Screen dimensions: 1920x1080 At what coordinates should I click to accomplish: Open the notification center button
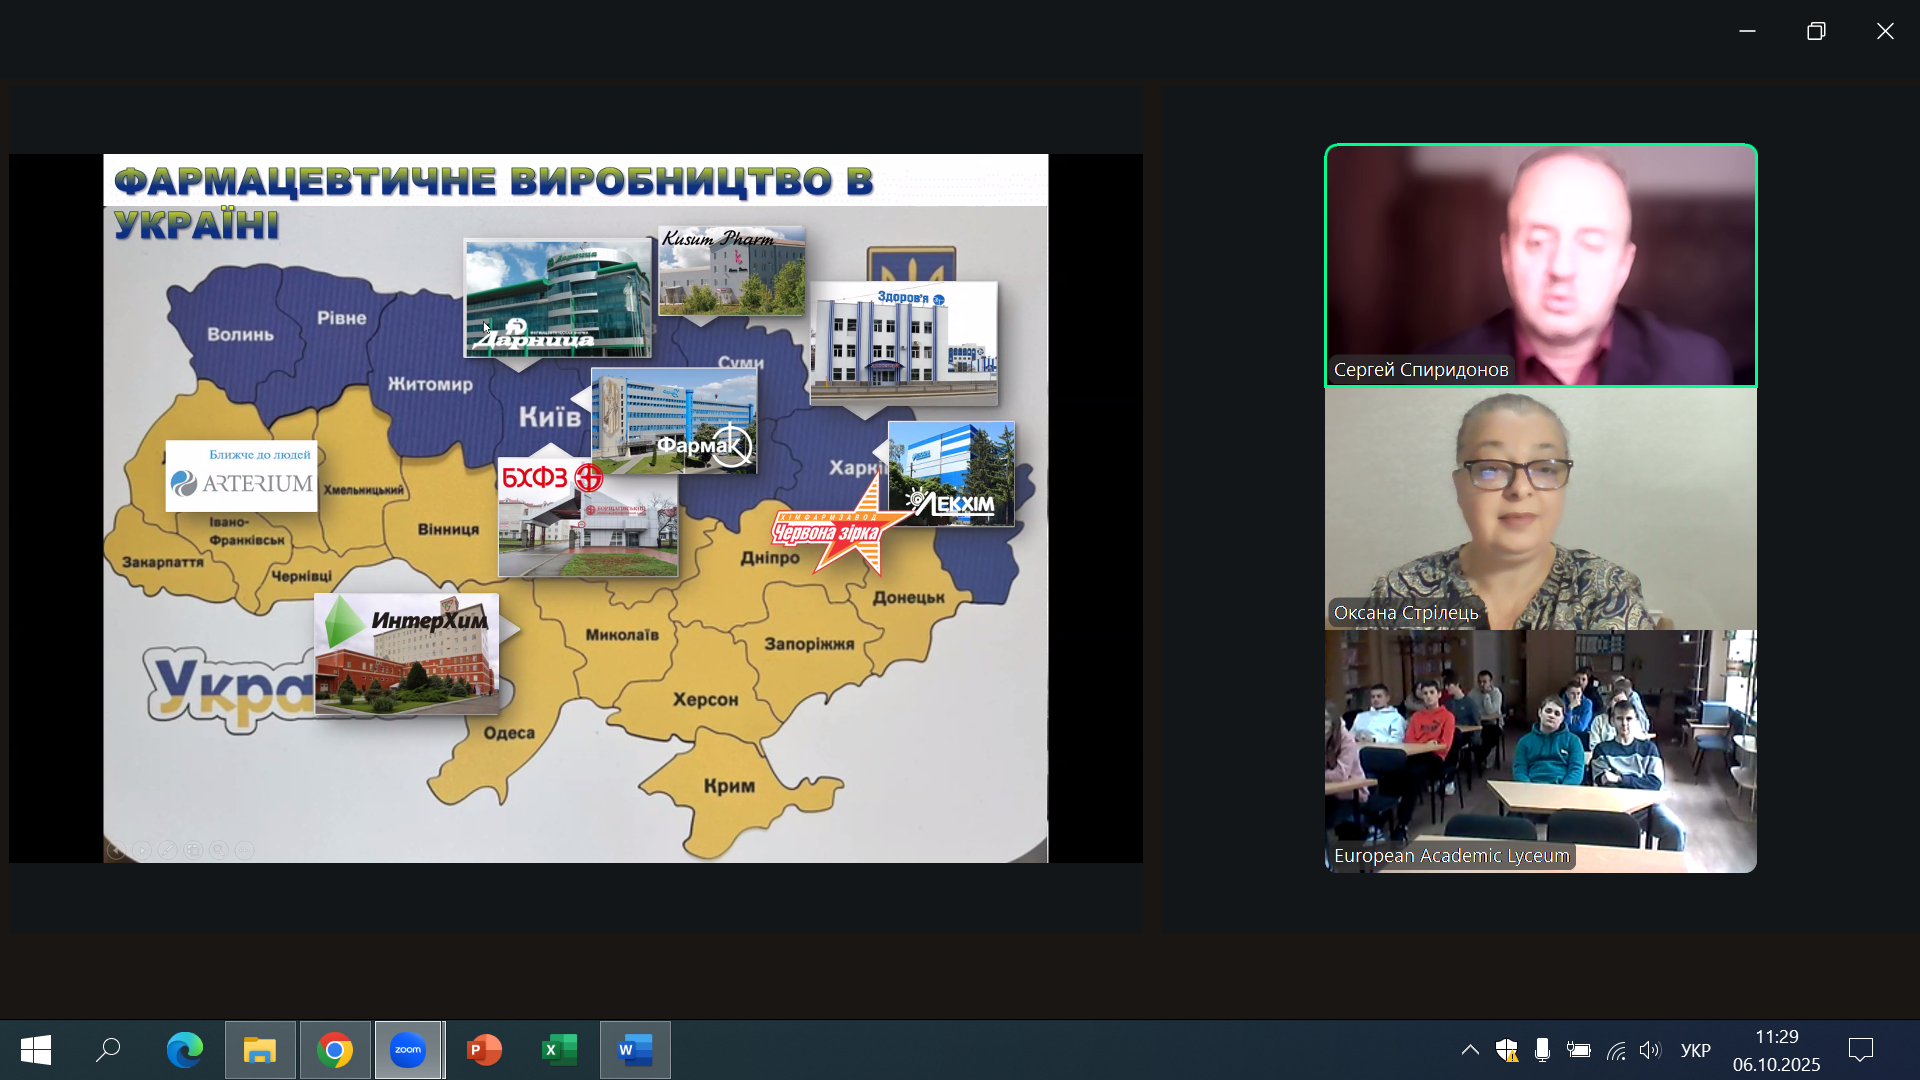point(1861,1050)
